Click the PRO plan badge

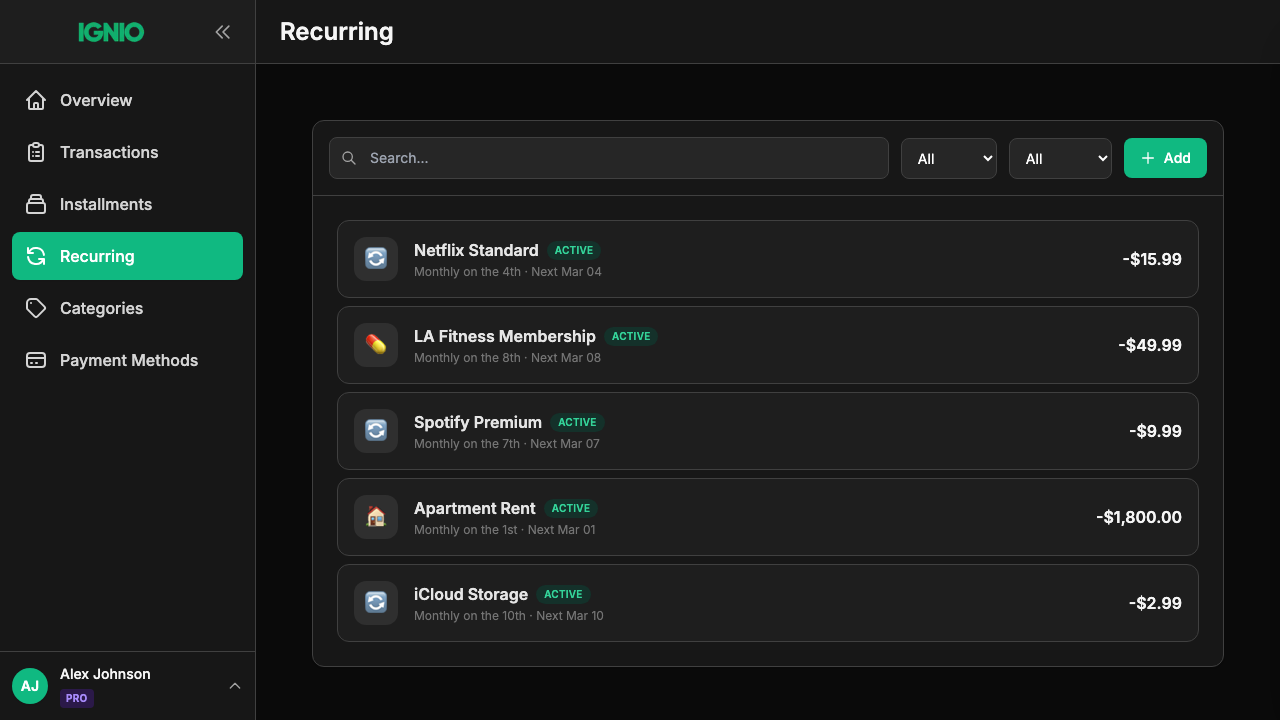click(x=77, y=698)
